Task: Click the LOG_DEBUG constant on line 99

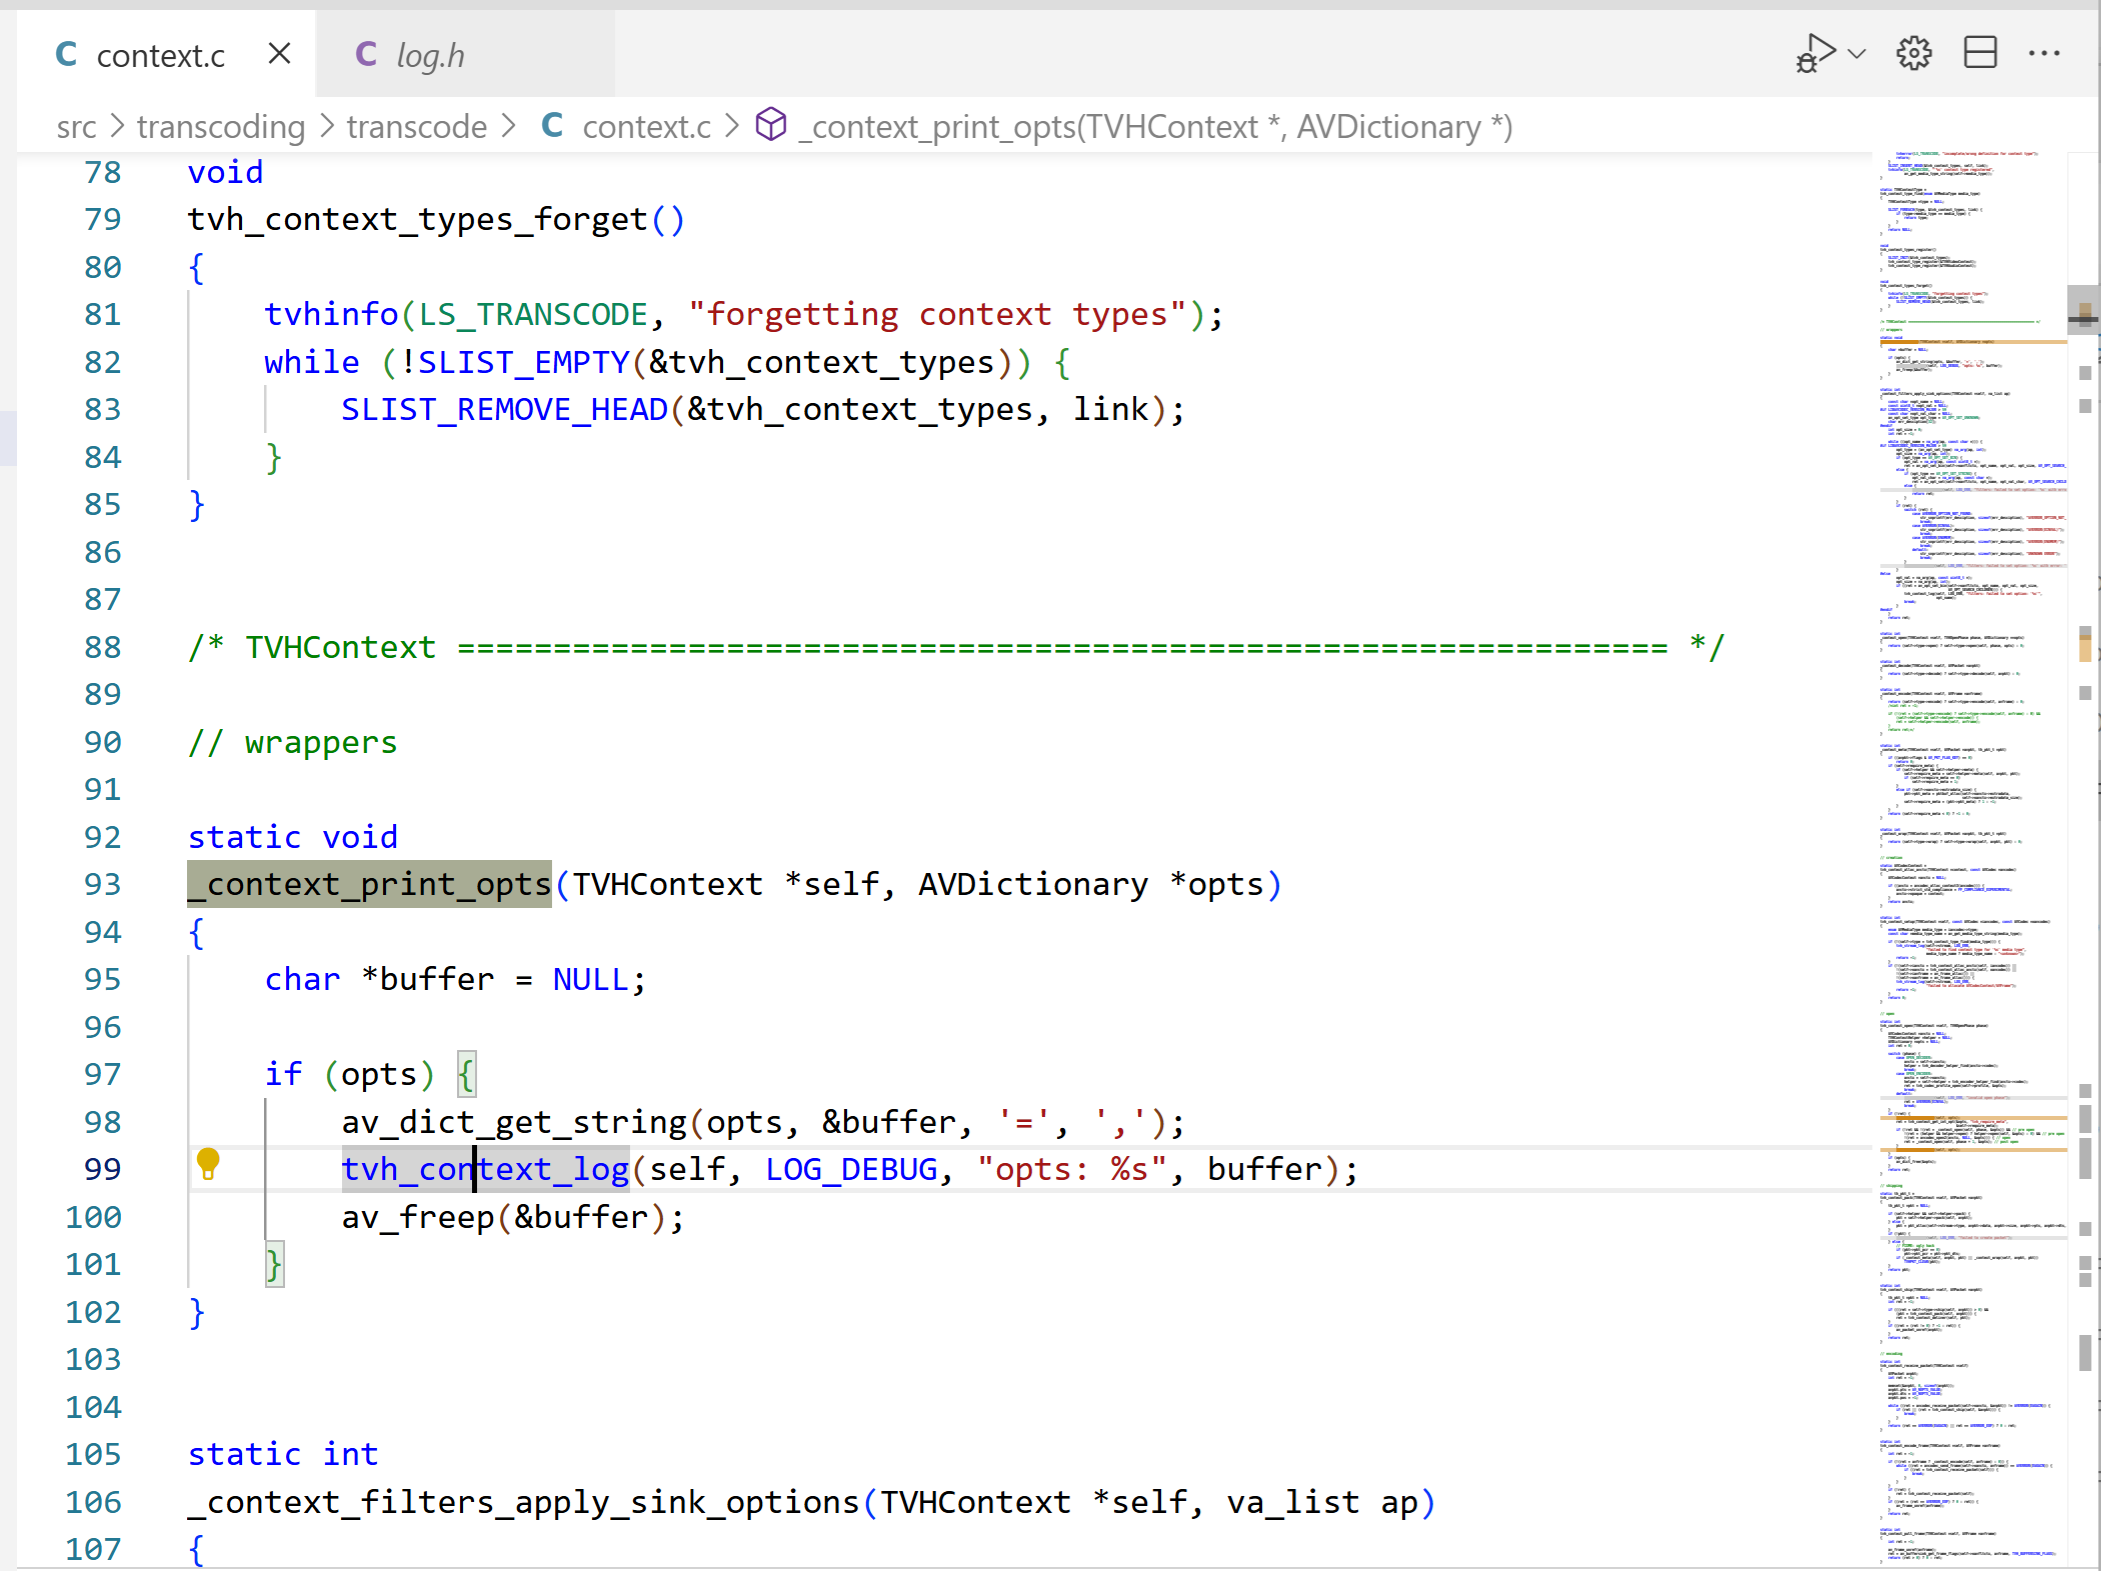Action: coord(851,1169)
